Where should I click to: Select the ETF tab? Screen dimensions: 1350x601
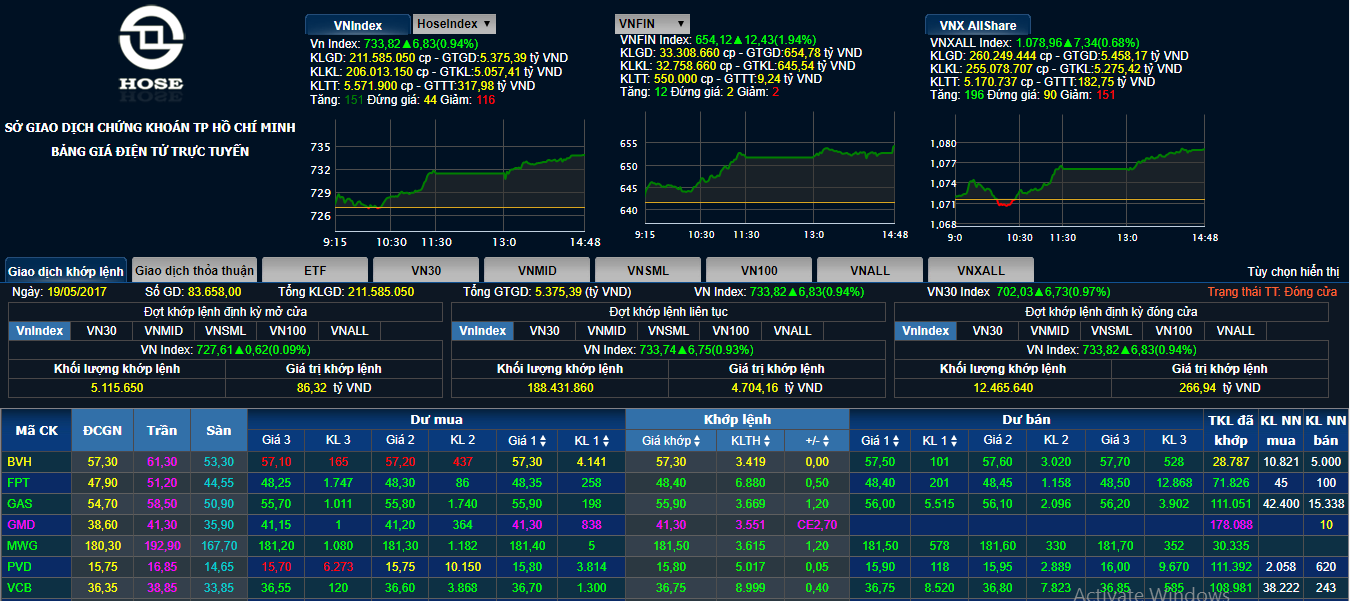pyautogui.click(x=315, y=271)
